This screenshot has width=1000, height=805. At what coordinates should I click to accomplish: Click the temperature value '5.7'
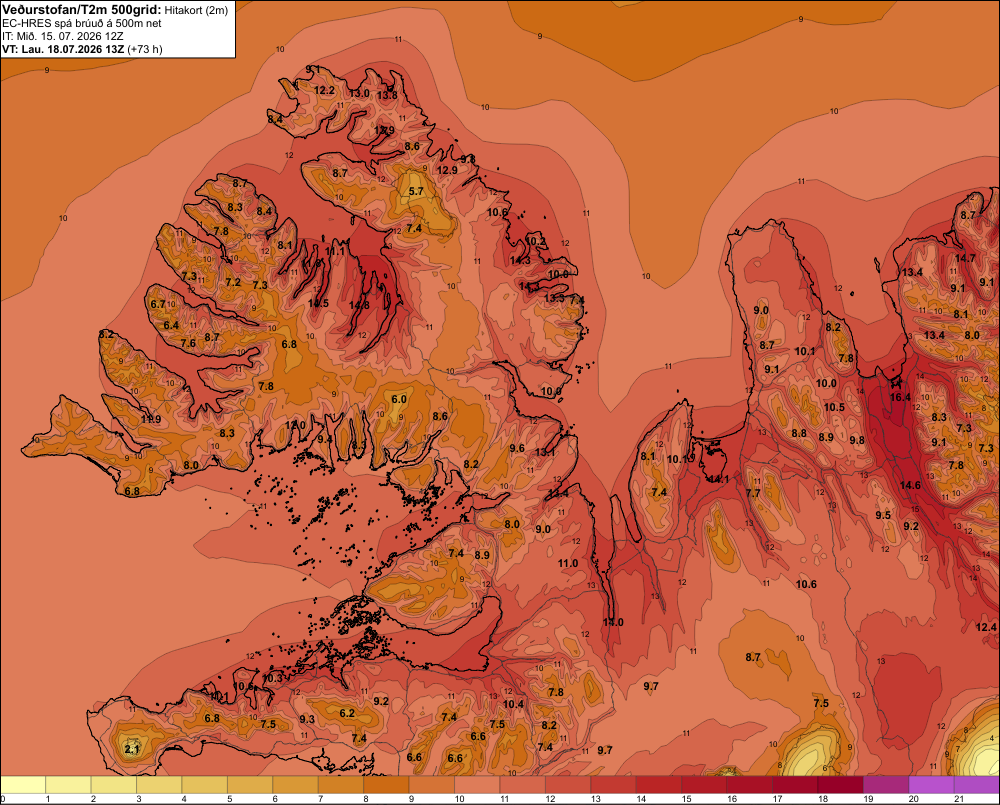pyautogui.click(x=416, y=191)
